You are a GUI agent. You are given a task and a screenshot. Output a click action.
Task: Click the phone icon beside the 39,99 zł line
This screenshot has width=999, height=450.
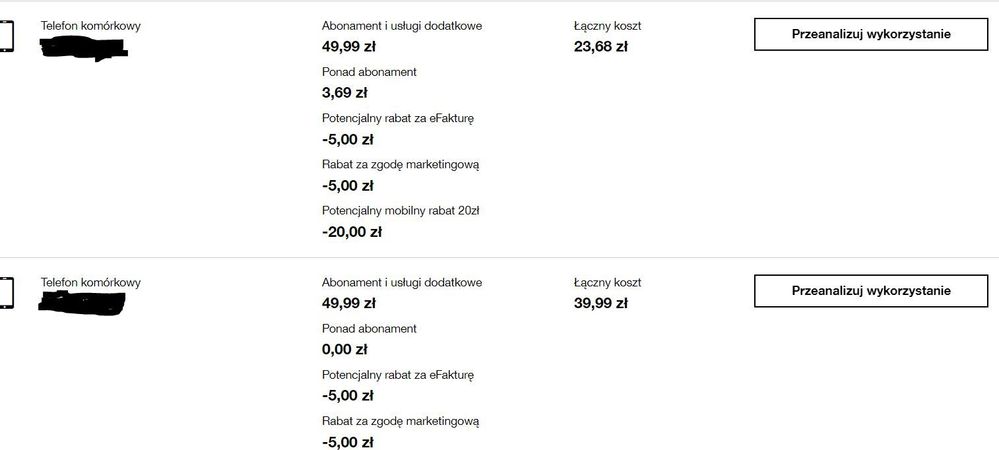coord(5,293)
